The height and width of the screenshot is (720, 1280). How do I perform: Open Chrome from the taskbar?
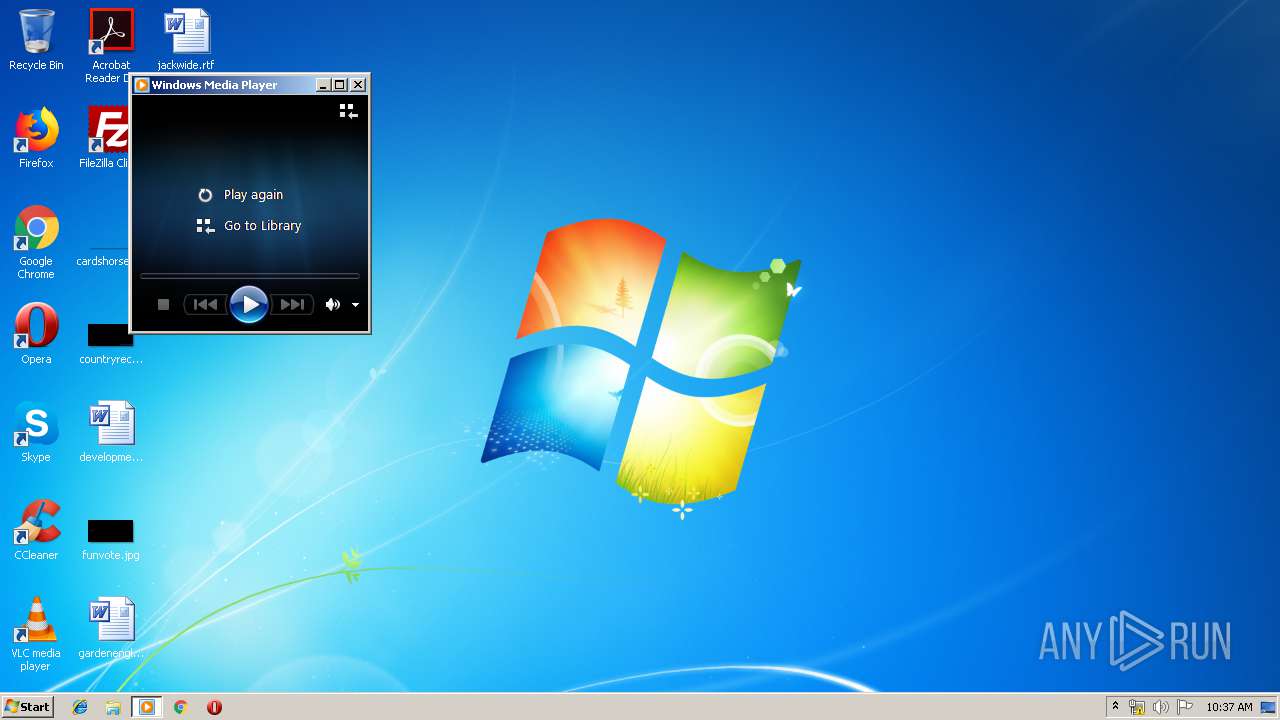point(180,707)
